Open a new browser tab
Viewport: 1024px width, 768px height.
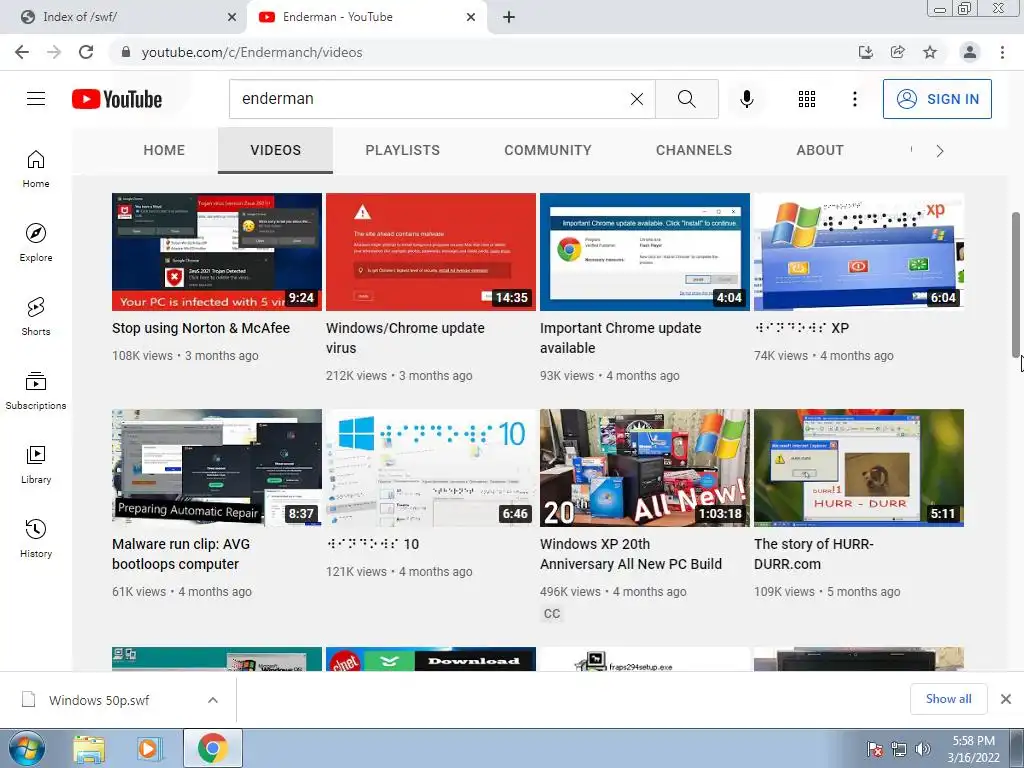(509, 17)
